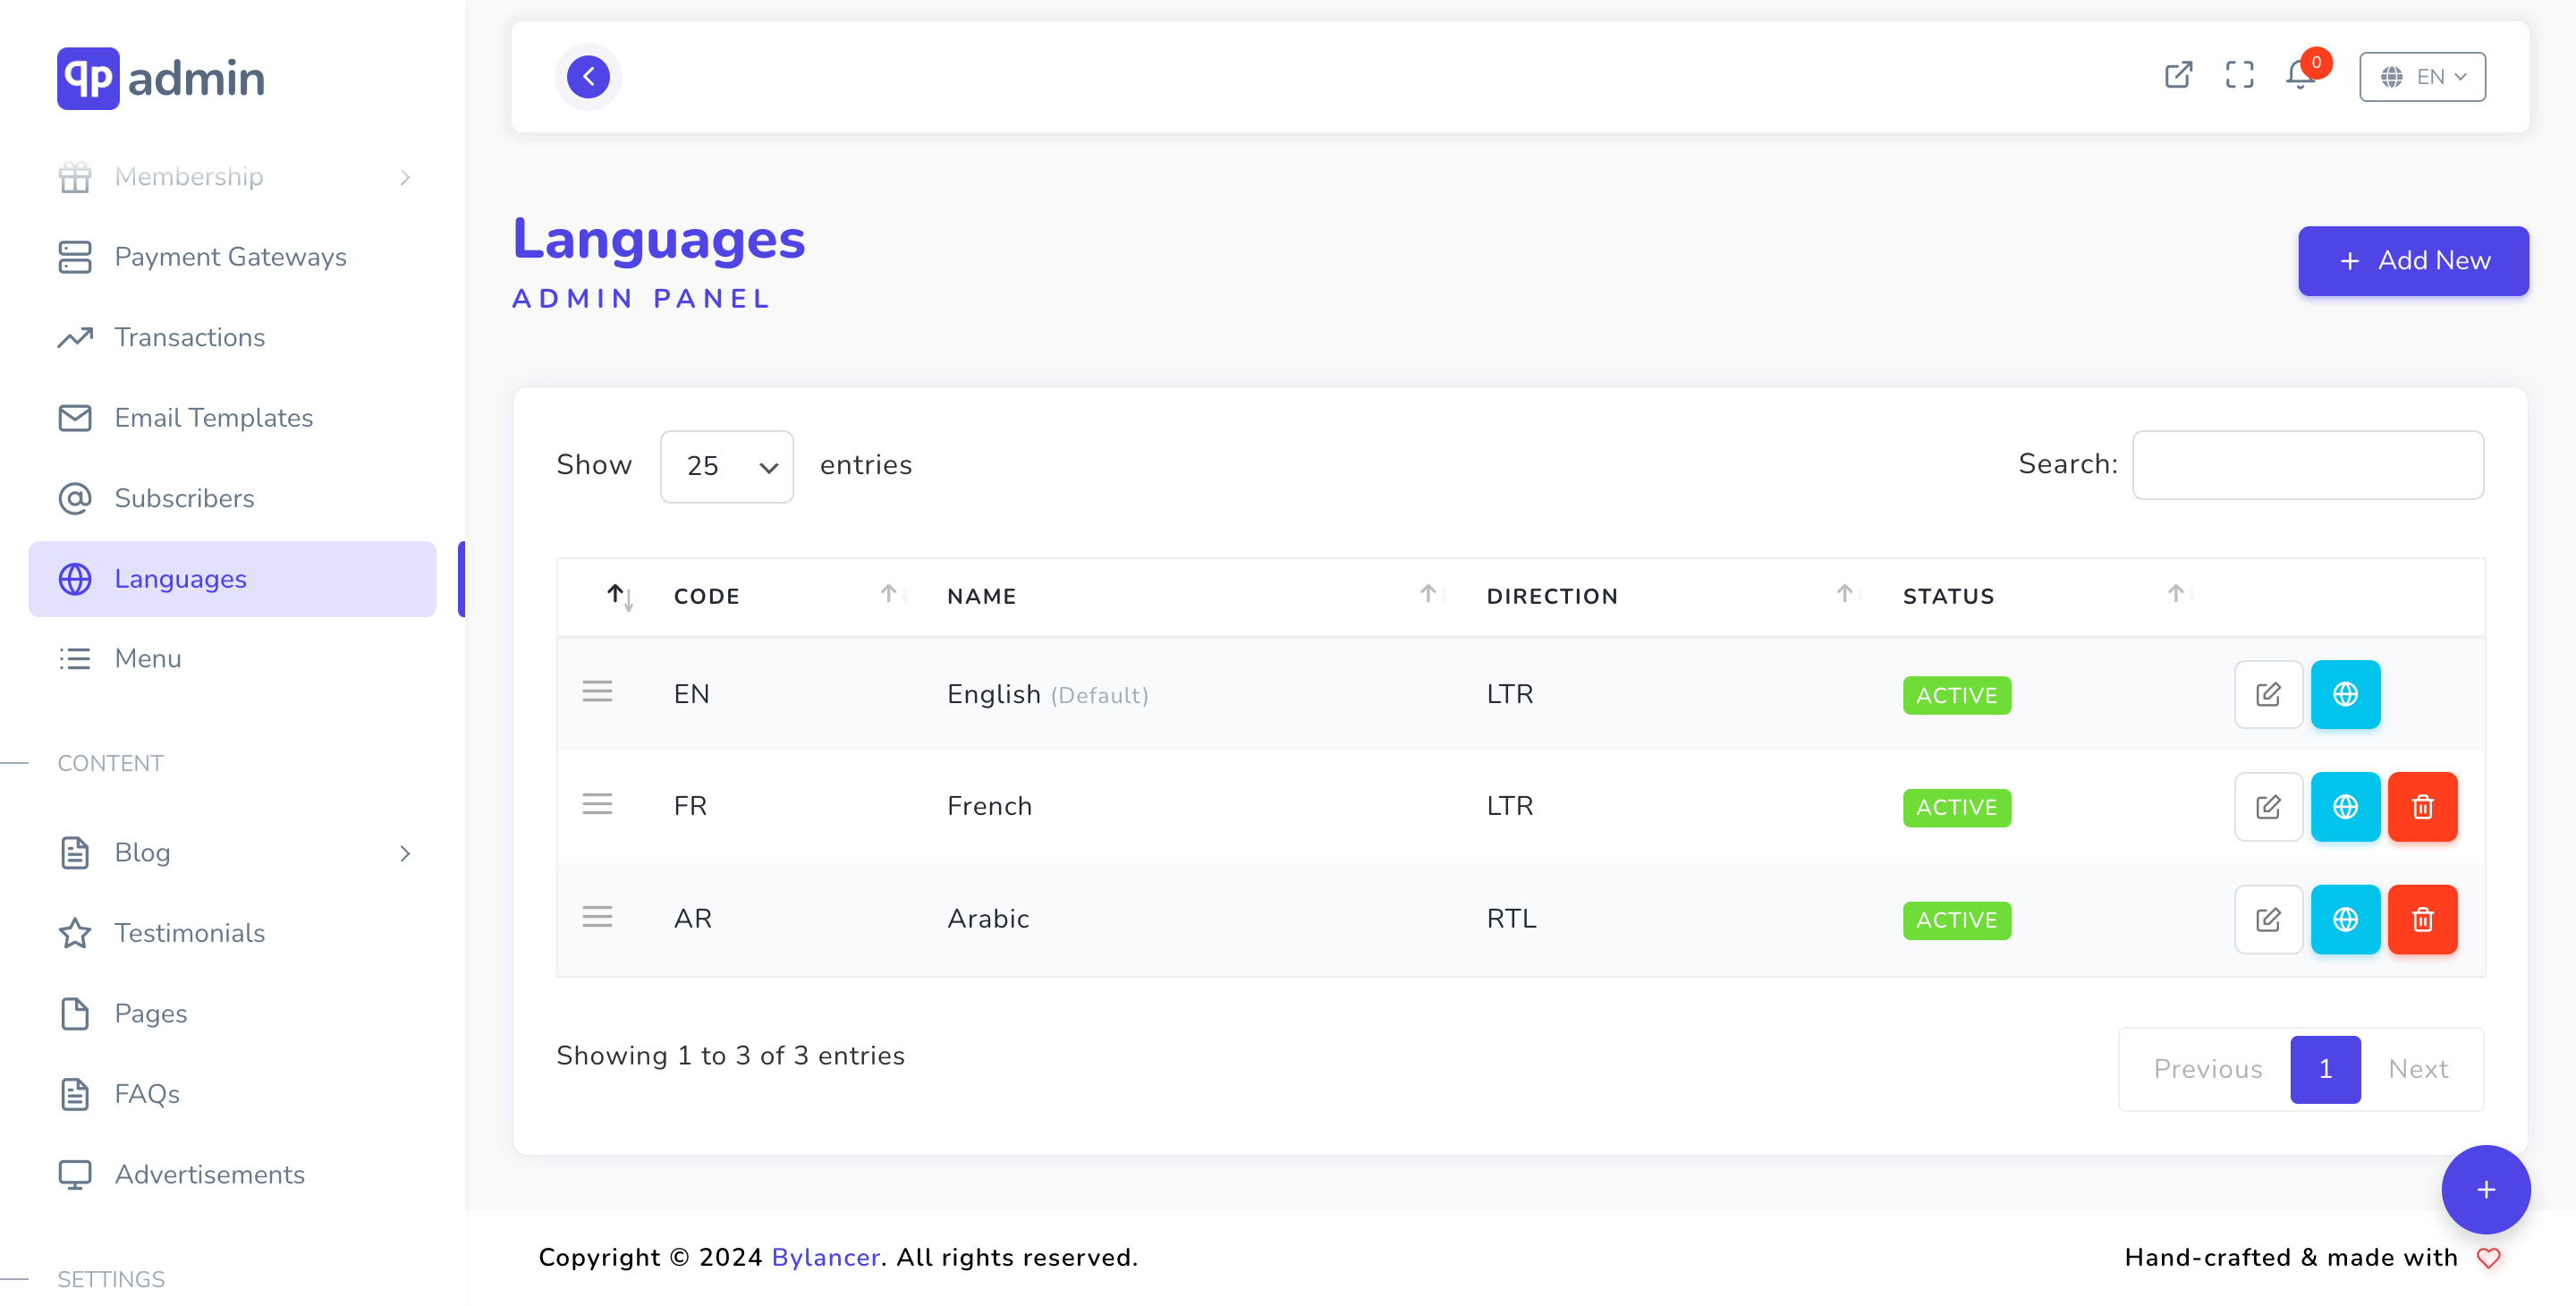
Task: Click the Languages page heading
Action: 658,240
